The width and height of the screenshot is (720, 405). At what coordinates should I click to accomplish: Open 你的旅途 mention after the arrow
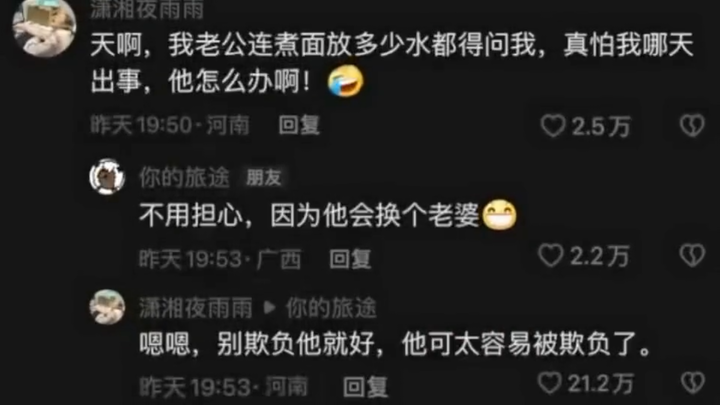click(331, 308)
